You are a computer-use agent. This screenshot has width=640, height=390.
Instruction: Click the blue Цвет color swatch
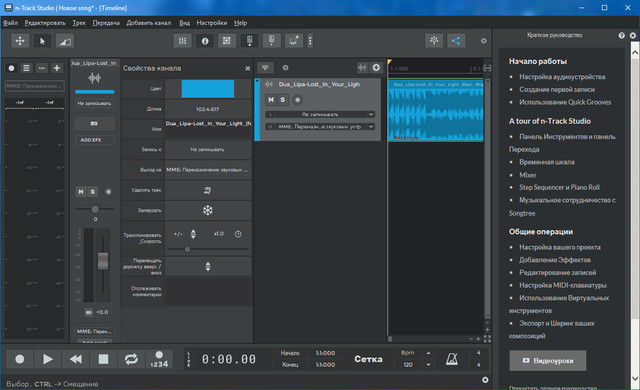[x=208, y=89]
